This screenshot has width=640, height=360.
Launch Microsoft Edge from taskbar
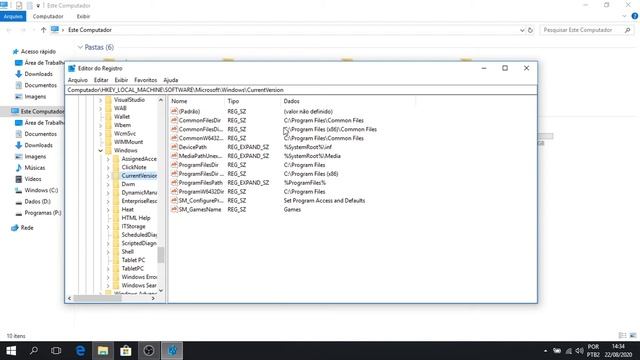[x=80, y=351]
